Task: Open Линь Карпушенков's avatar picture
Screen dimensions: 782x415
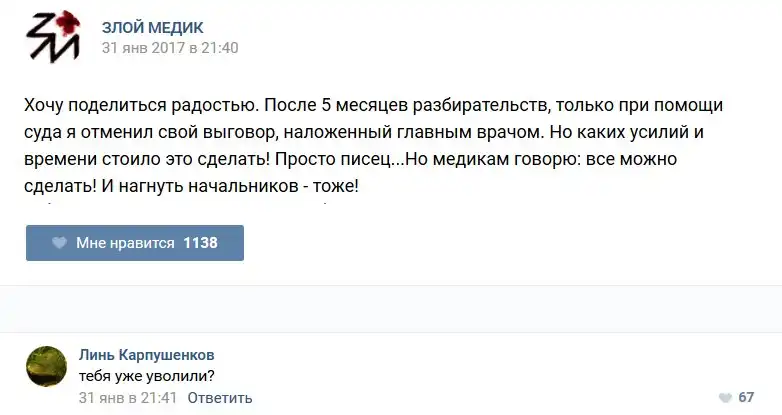Action: click(46, 366)
